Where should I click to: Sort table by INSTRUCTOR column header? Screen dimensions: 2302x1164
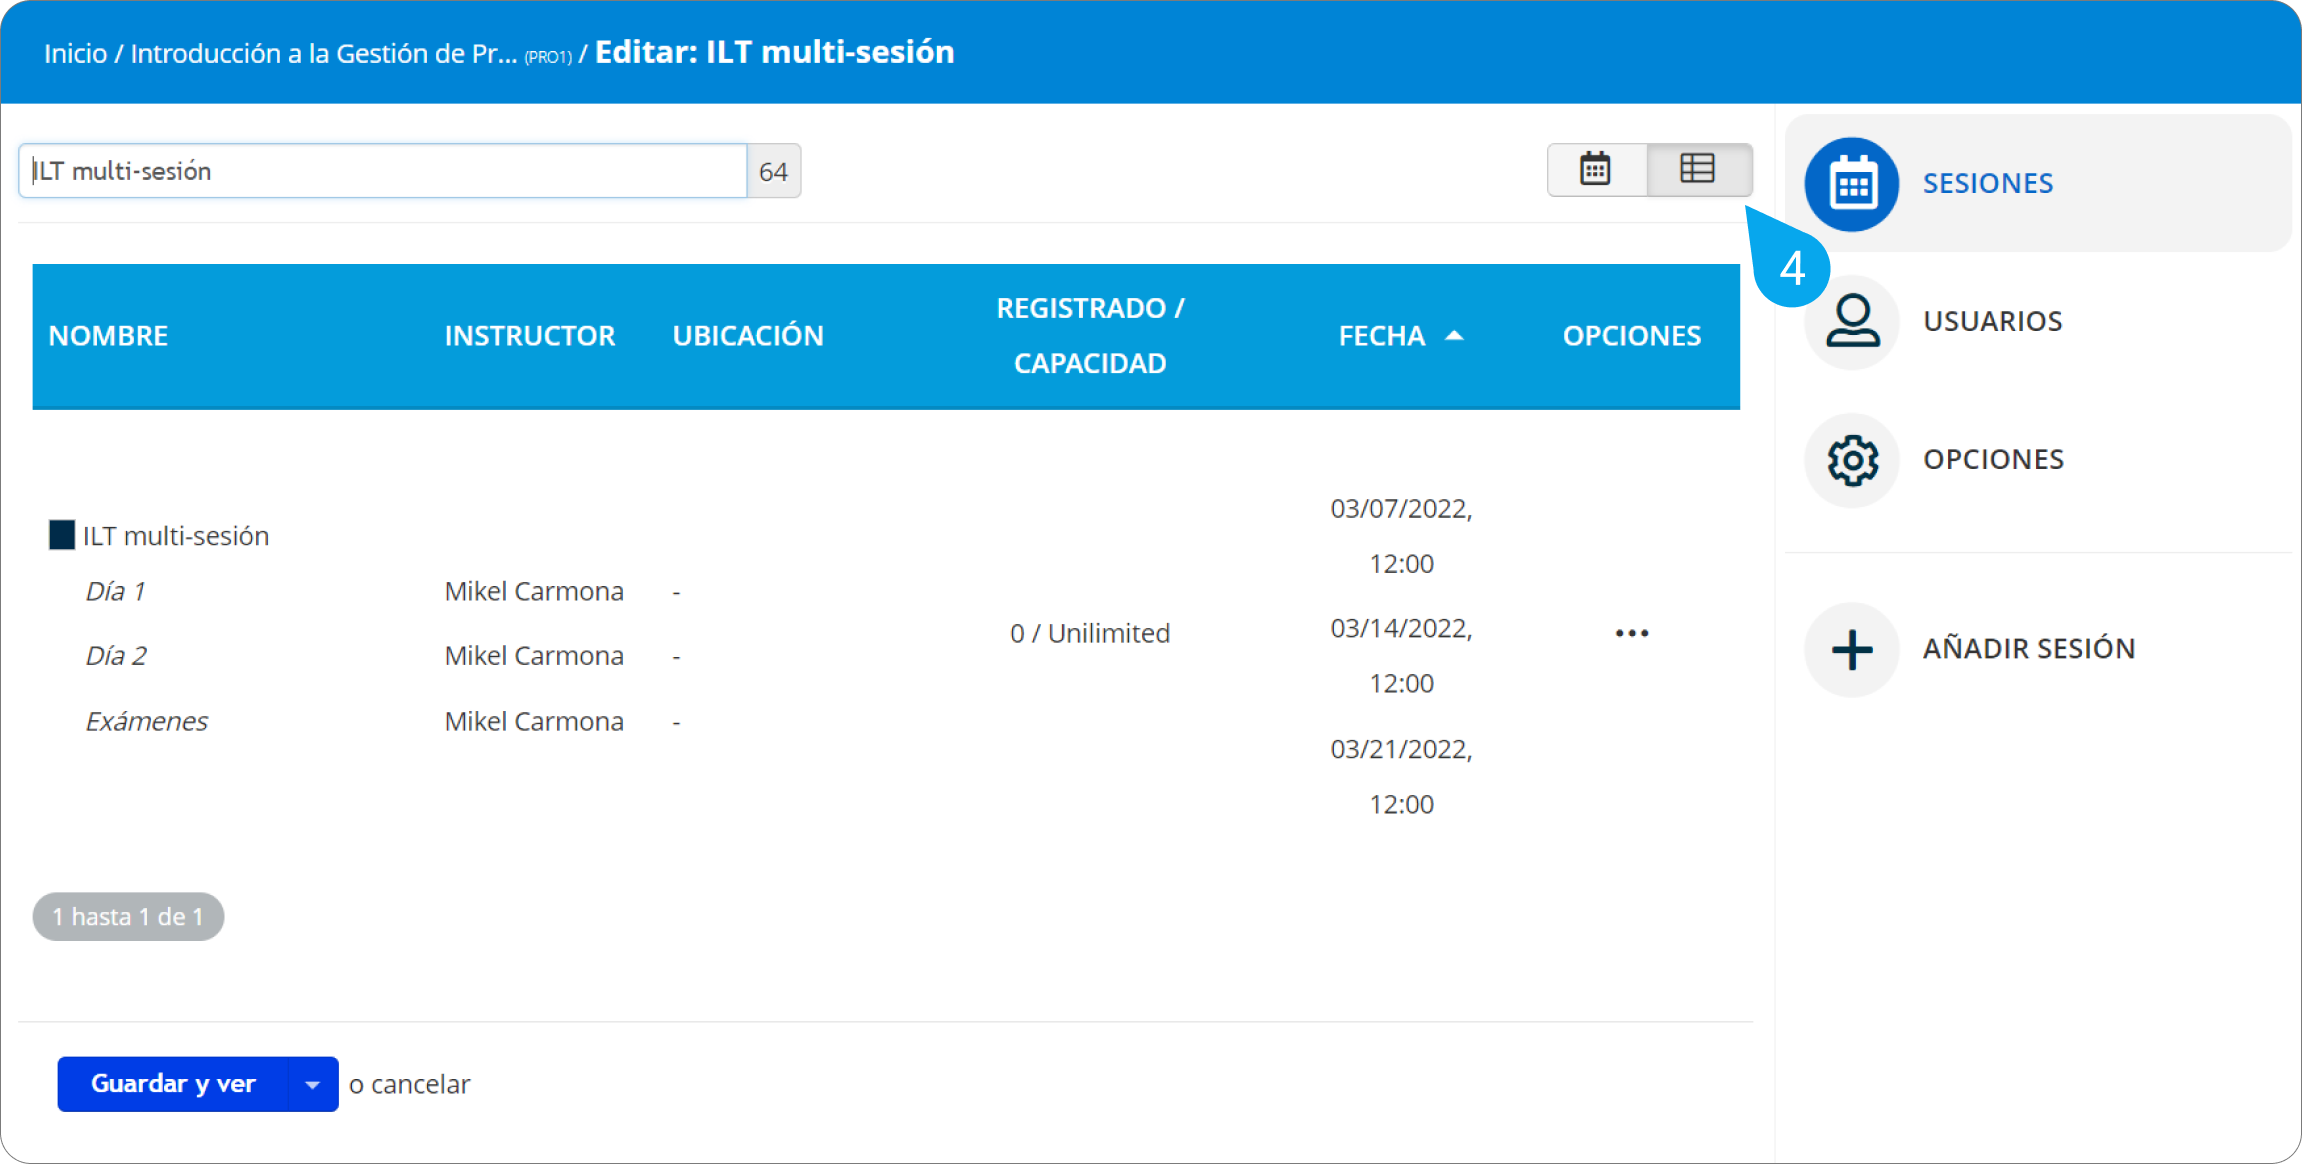(x=529, y=336)
